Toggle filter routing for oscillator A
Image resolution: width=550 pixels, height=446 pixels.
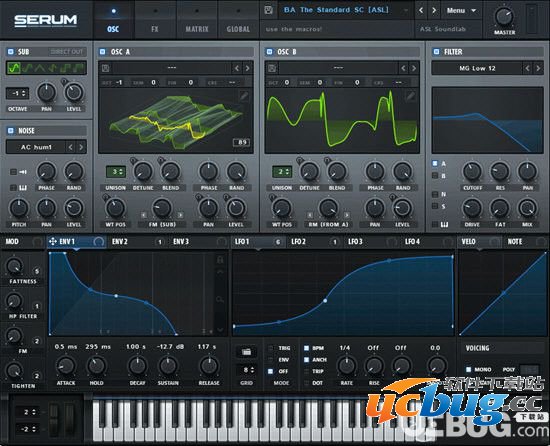click(x=435, y=163)
